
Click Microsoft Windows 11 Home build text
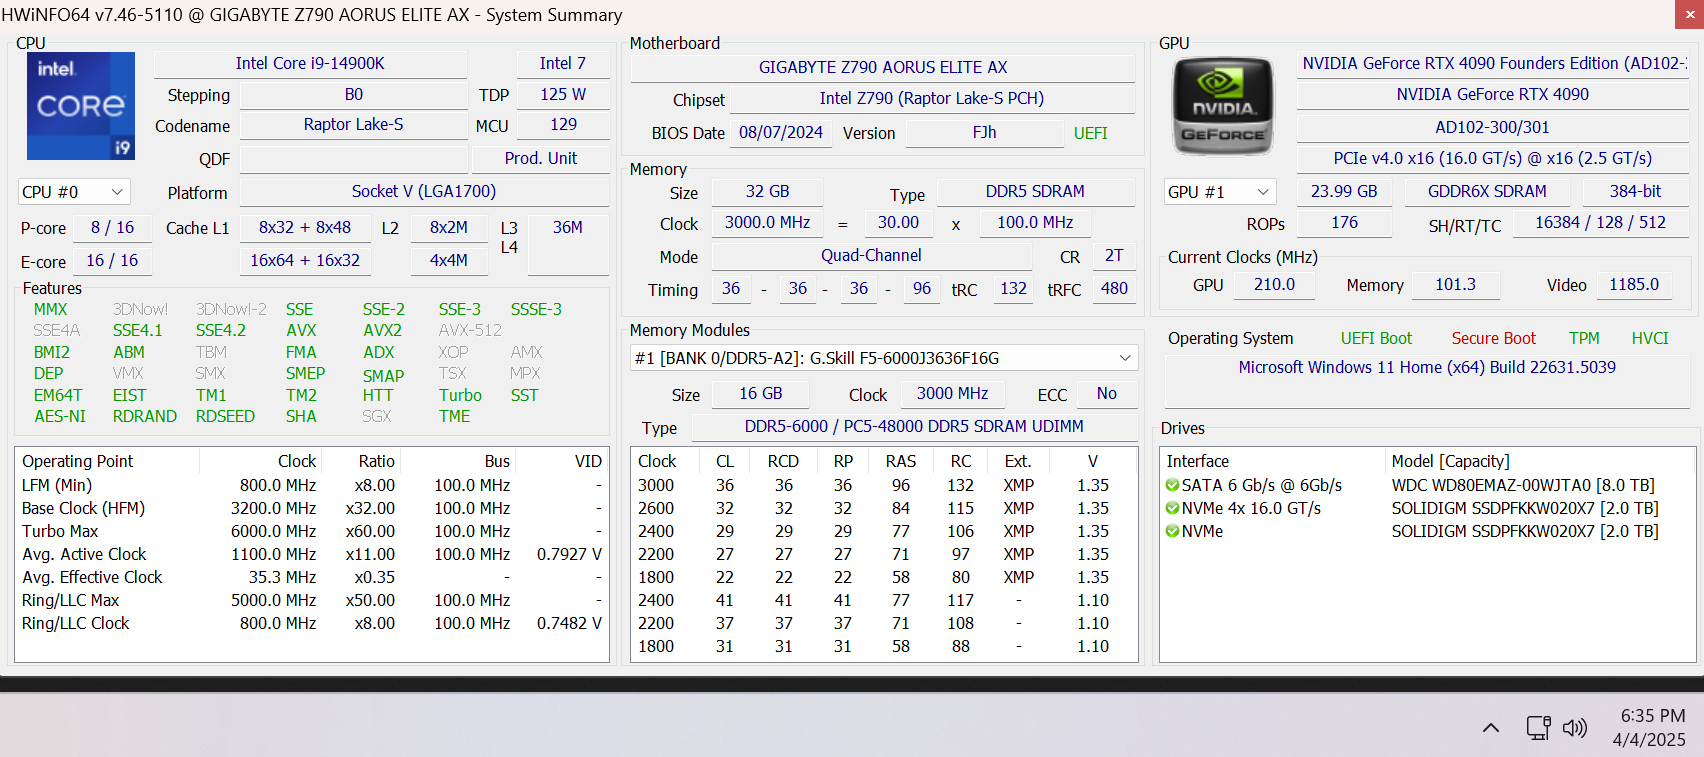pos(1427,367)
